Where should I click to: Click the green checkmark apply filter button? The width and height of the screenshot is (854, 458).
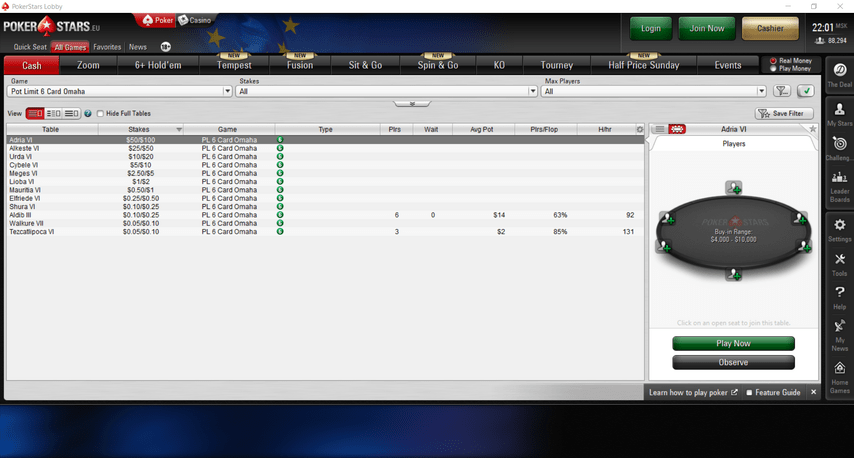[806, 91]
